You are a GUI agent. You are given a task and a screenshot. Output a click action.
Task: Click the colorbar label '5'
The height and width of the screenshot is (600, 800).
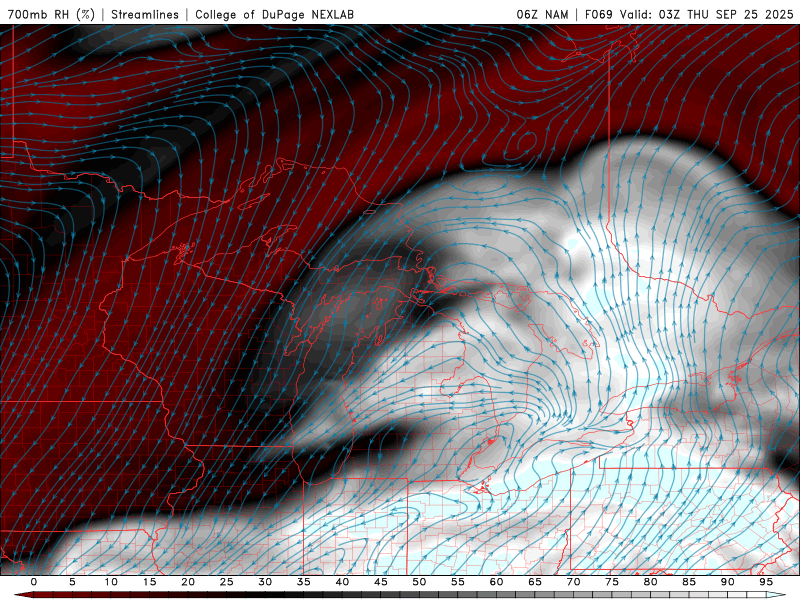tap(72, 582)
